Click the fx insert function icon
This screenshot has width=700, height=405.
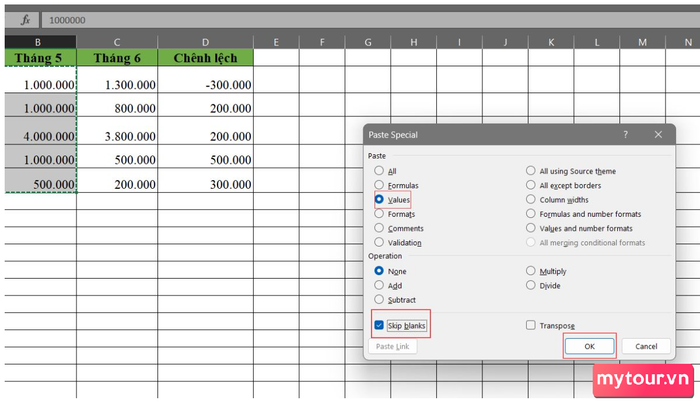(25, 20)
